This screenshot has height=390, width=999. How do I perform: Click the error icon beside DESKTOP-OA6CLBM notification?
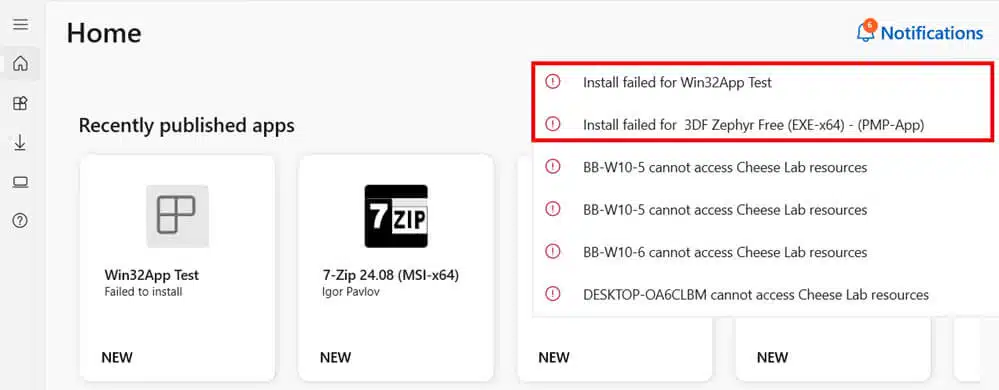[552, 294]
